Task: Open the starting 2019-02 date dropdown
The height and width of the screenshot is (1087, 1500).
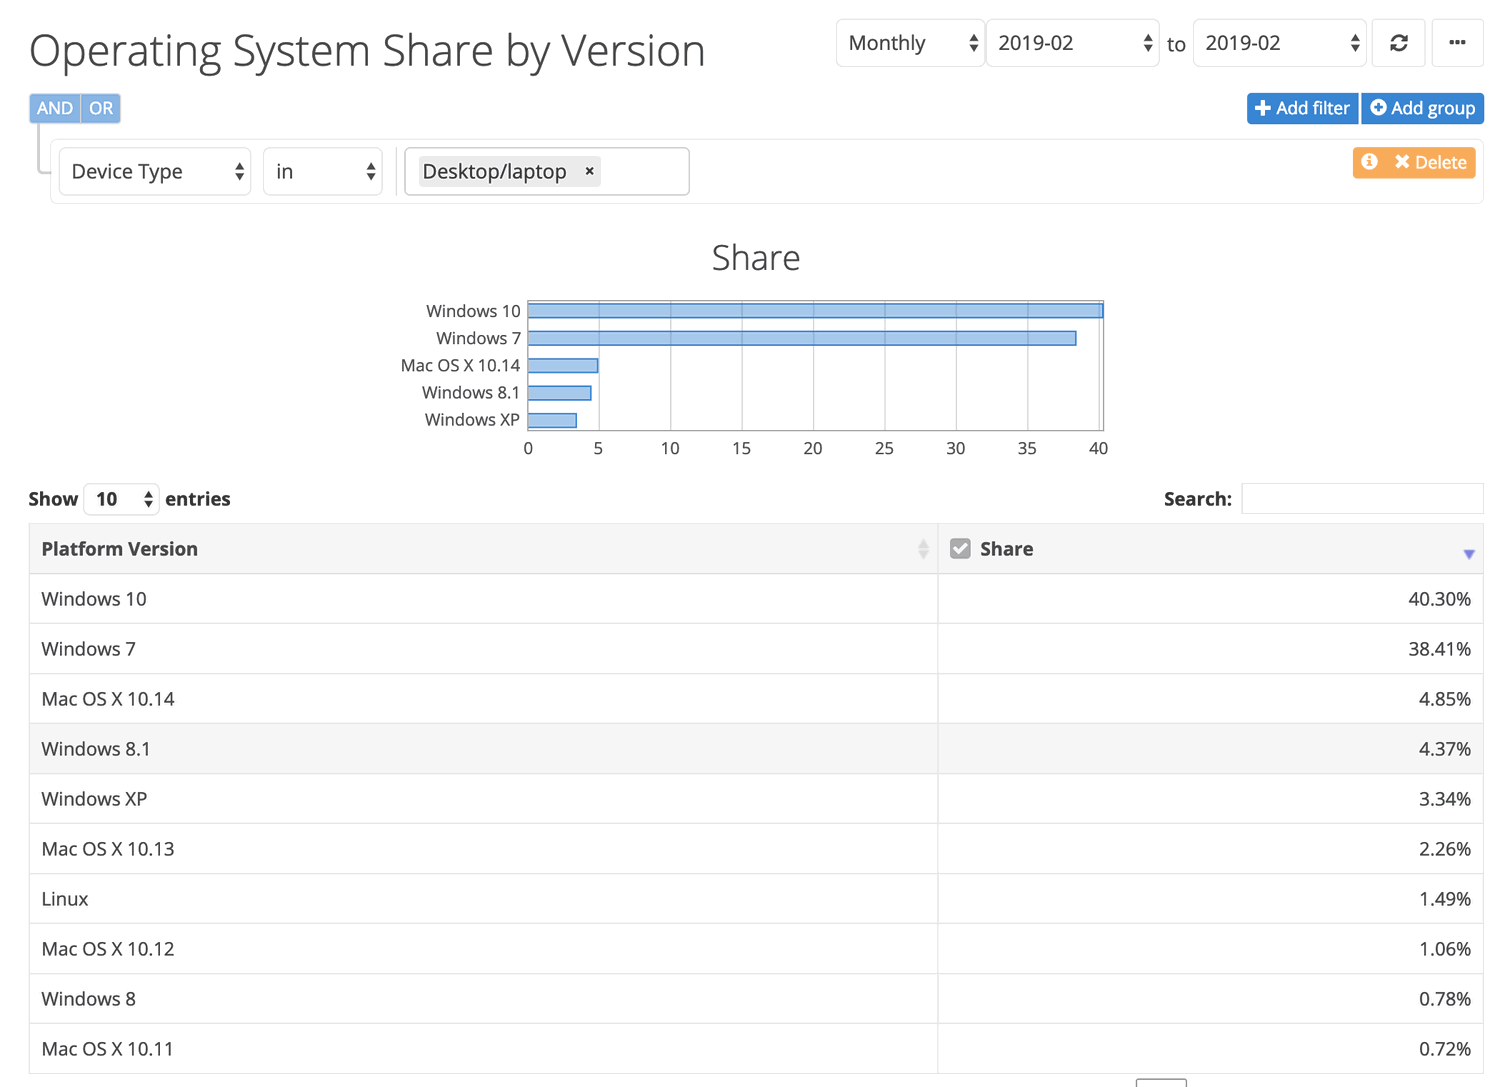Action: pos(1072,43)
